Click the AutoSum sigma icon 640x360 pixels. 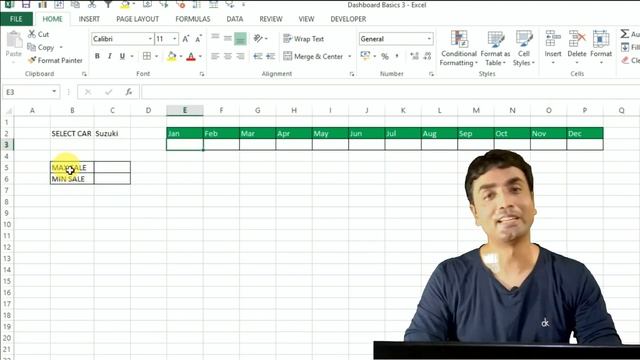click(x=625, y=34)
